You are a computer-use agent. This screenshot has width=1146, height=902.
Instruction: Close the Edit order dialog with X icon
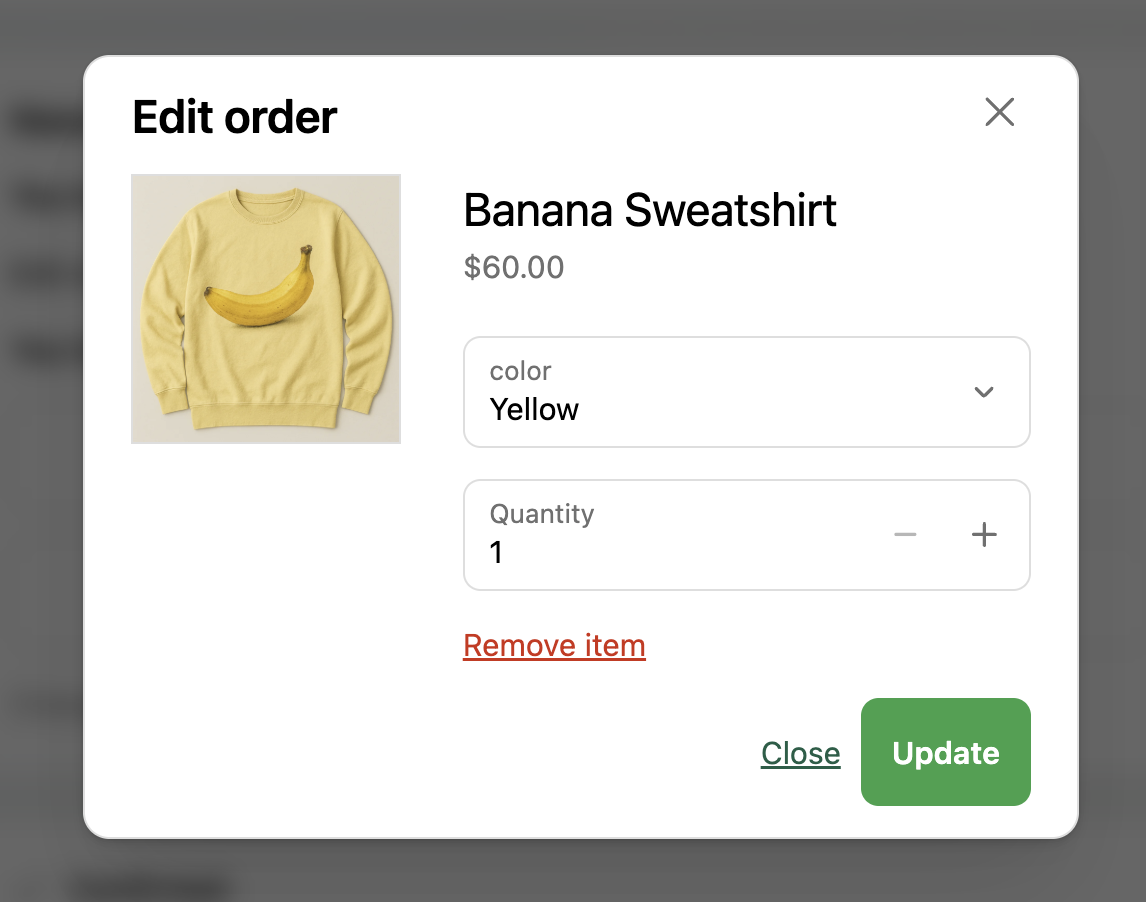pyautogui.click(x=999, y=112)
